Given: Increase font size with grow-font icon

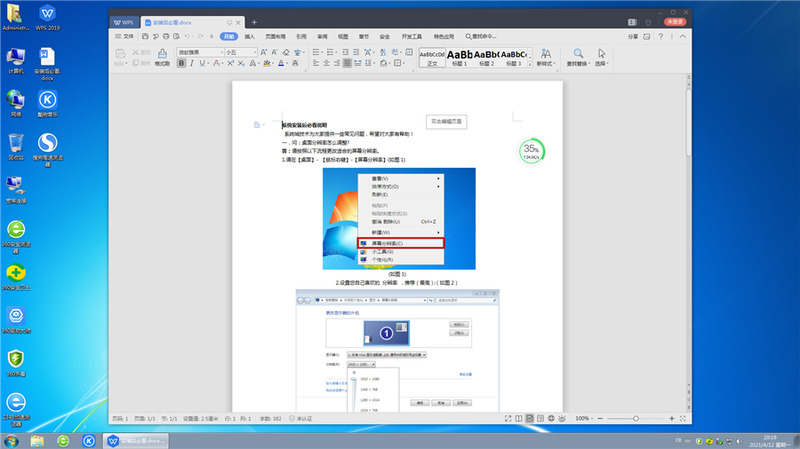Looking at the screenshot, I should [x=264, y=52].
